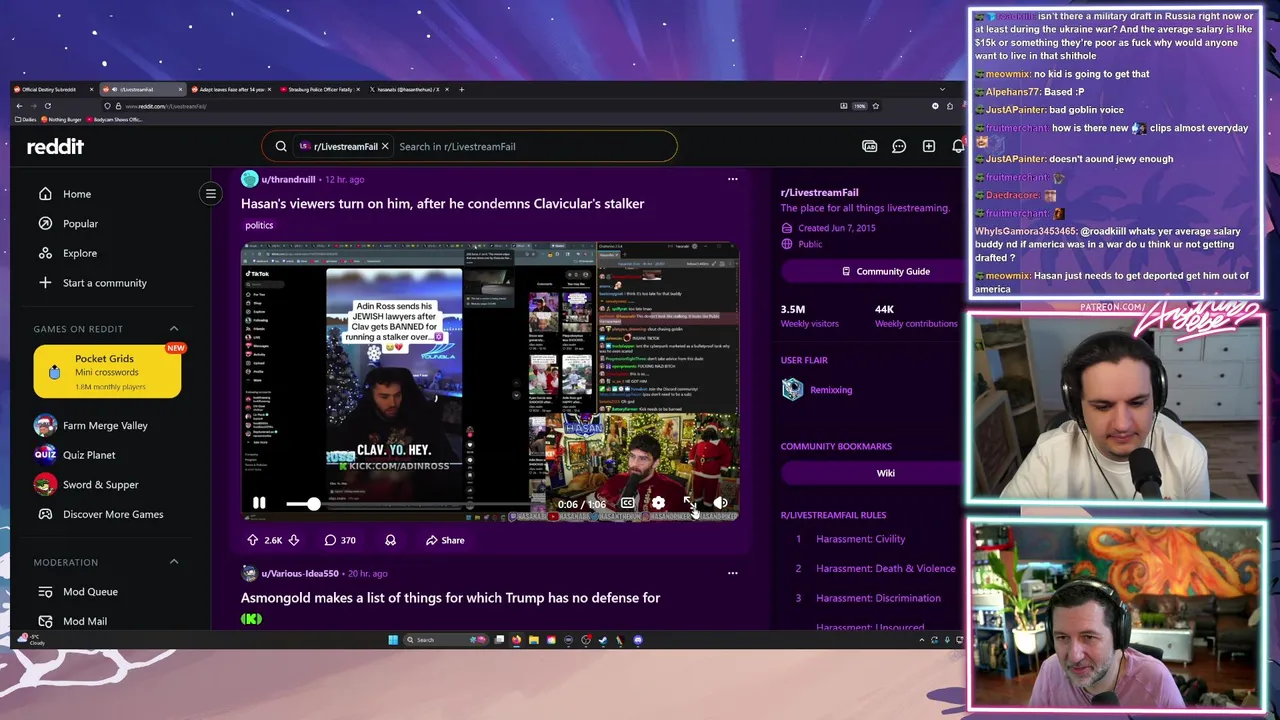Open the Dailies bookmarks folder
This screenshot has height=720, width=1280.
tap(26, 120)
